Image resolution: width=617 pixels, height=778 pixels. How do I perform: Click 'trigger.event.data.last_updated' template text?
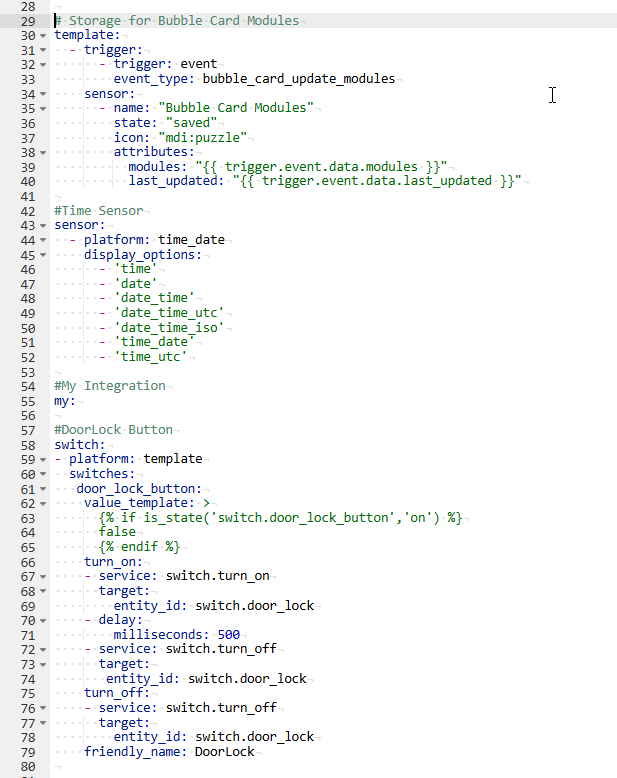377,181
